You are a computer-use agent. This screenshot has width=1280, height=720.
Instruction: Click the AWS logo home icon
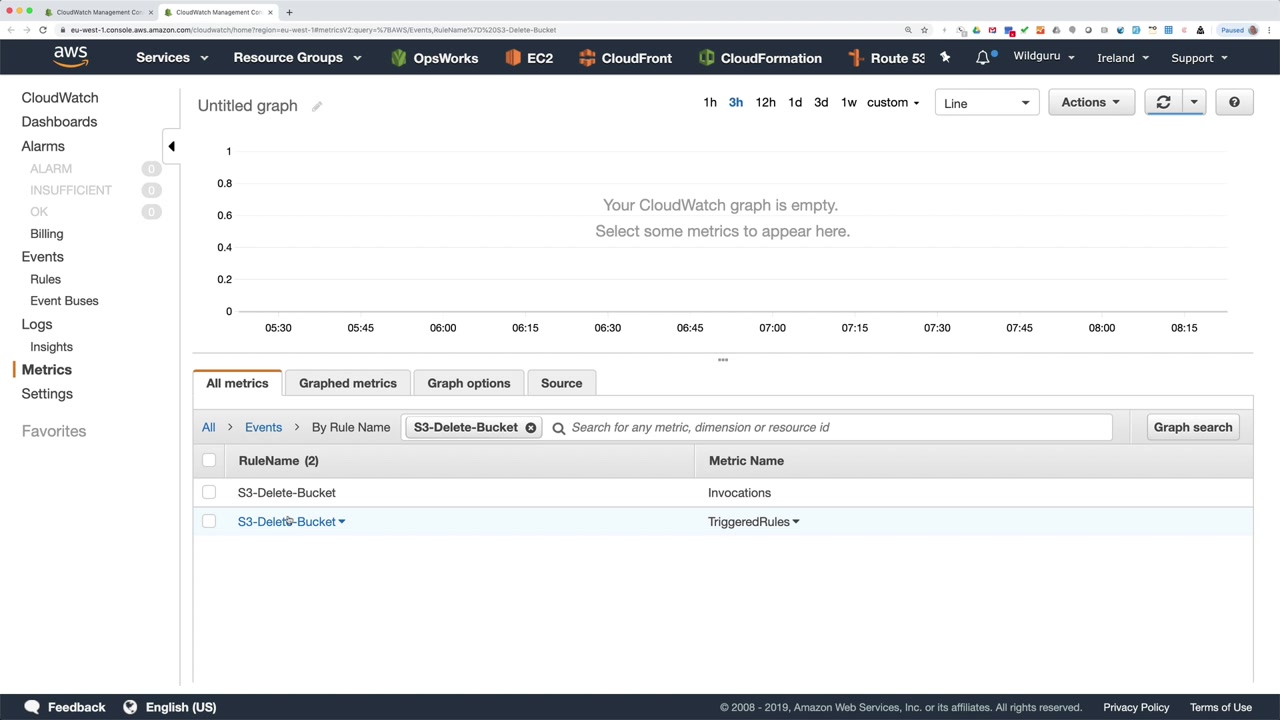click(70, 57)
